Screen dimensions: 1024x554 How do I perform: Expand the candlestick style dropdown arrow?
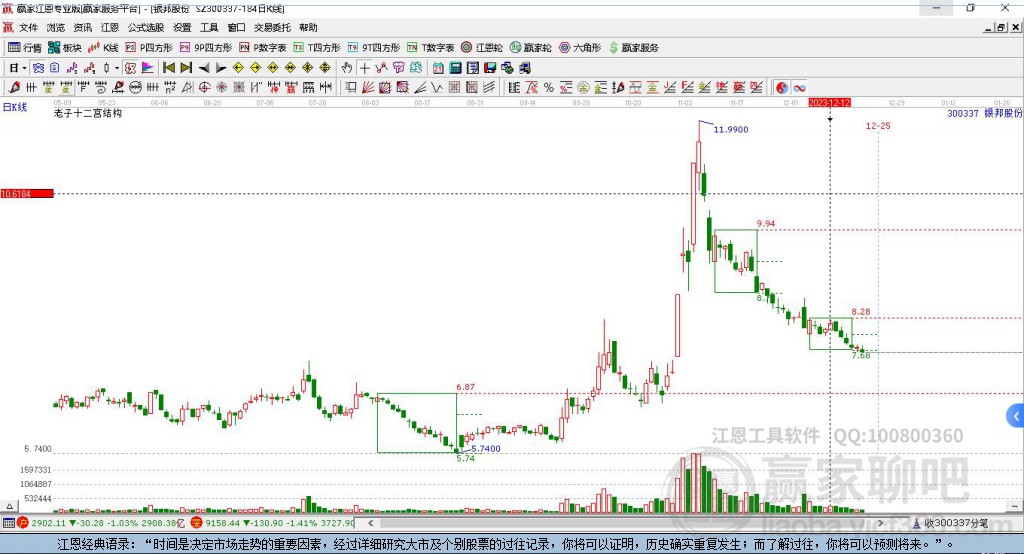(x=117, y=68)
